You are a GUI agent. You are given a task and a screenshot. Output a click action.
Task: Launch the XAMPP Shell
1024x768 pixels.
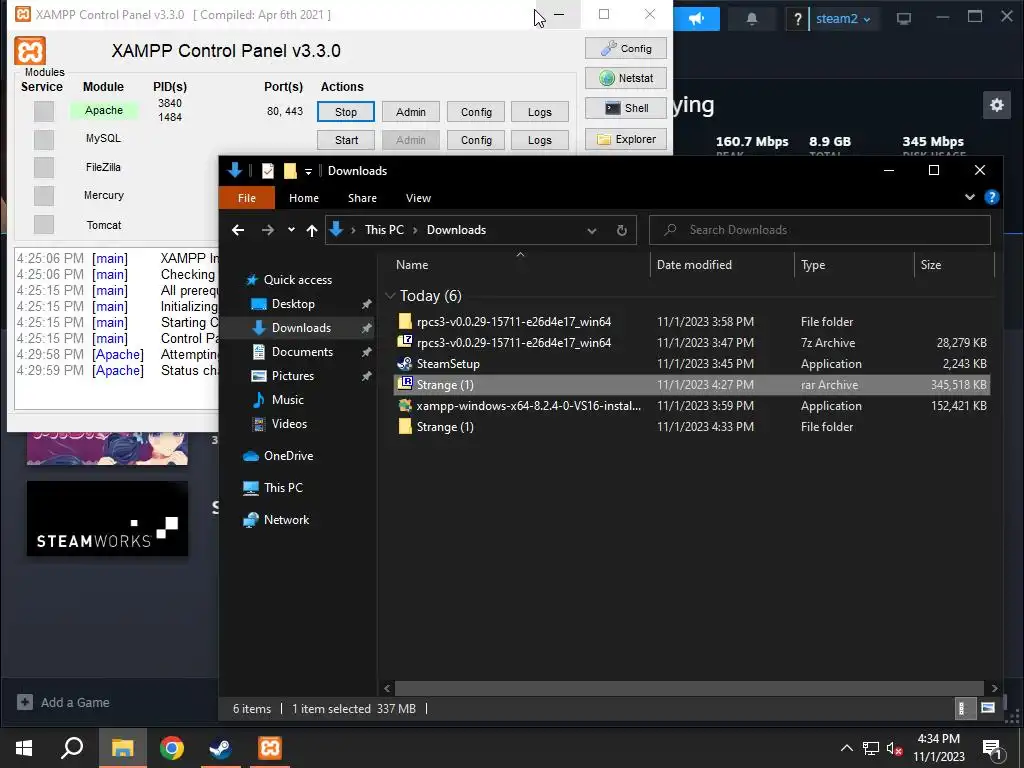pos(626,108)
